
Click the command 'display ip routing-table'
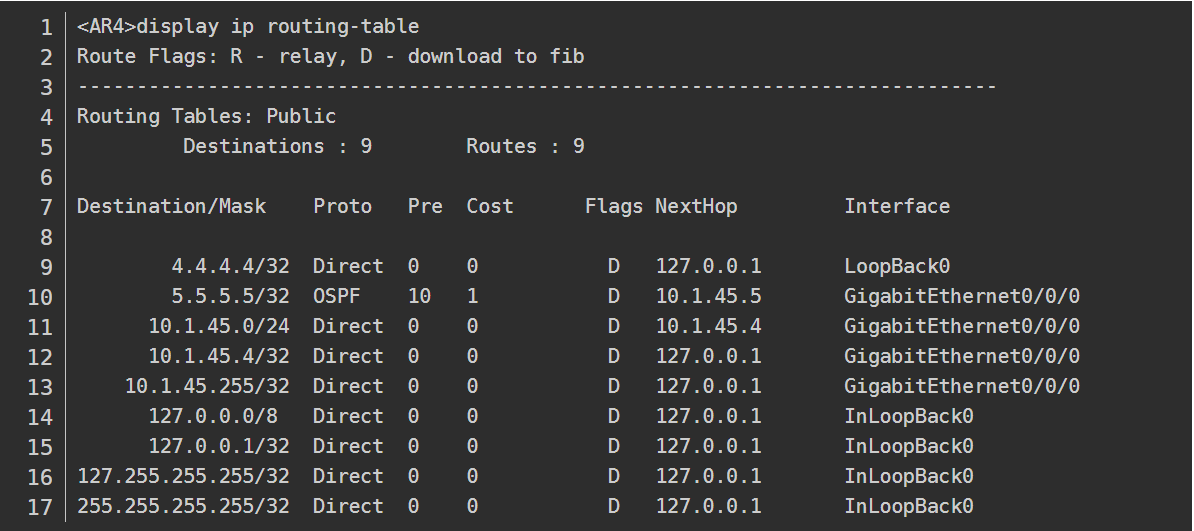[277, 27]
